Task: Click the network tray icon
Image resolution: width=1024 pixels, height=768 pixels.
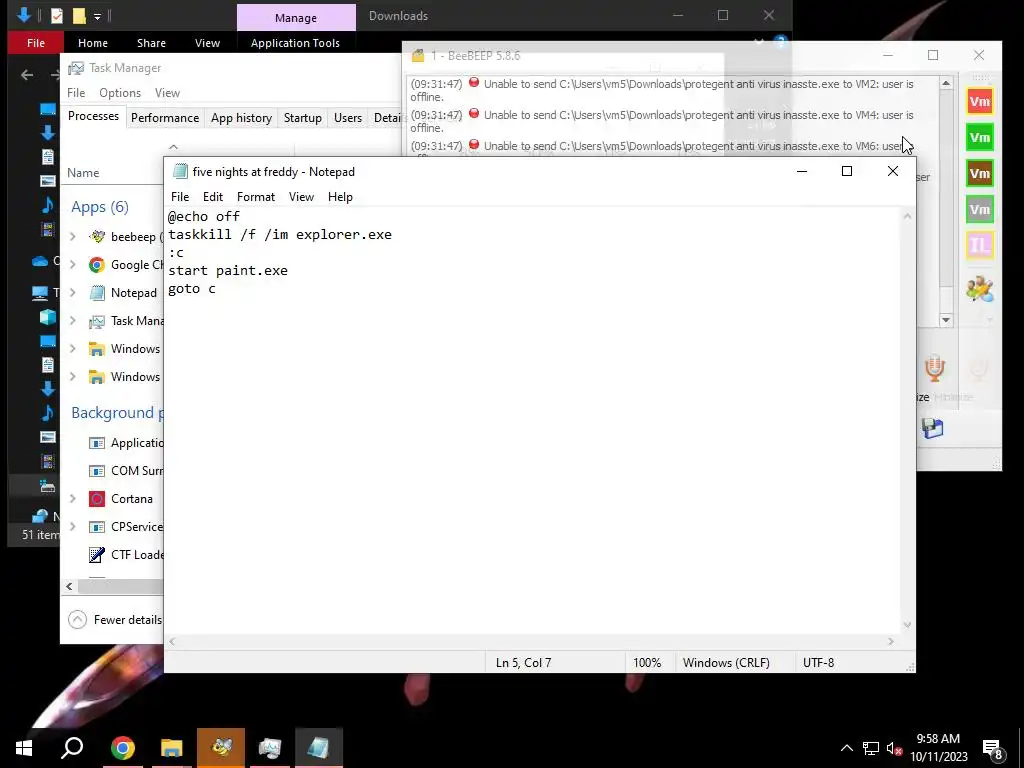Action: [x=871, y=748]
